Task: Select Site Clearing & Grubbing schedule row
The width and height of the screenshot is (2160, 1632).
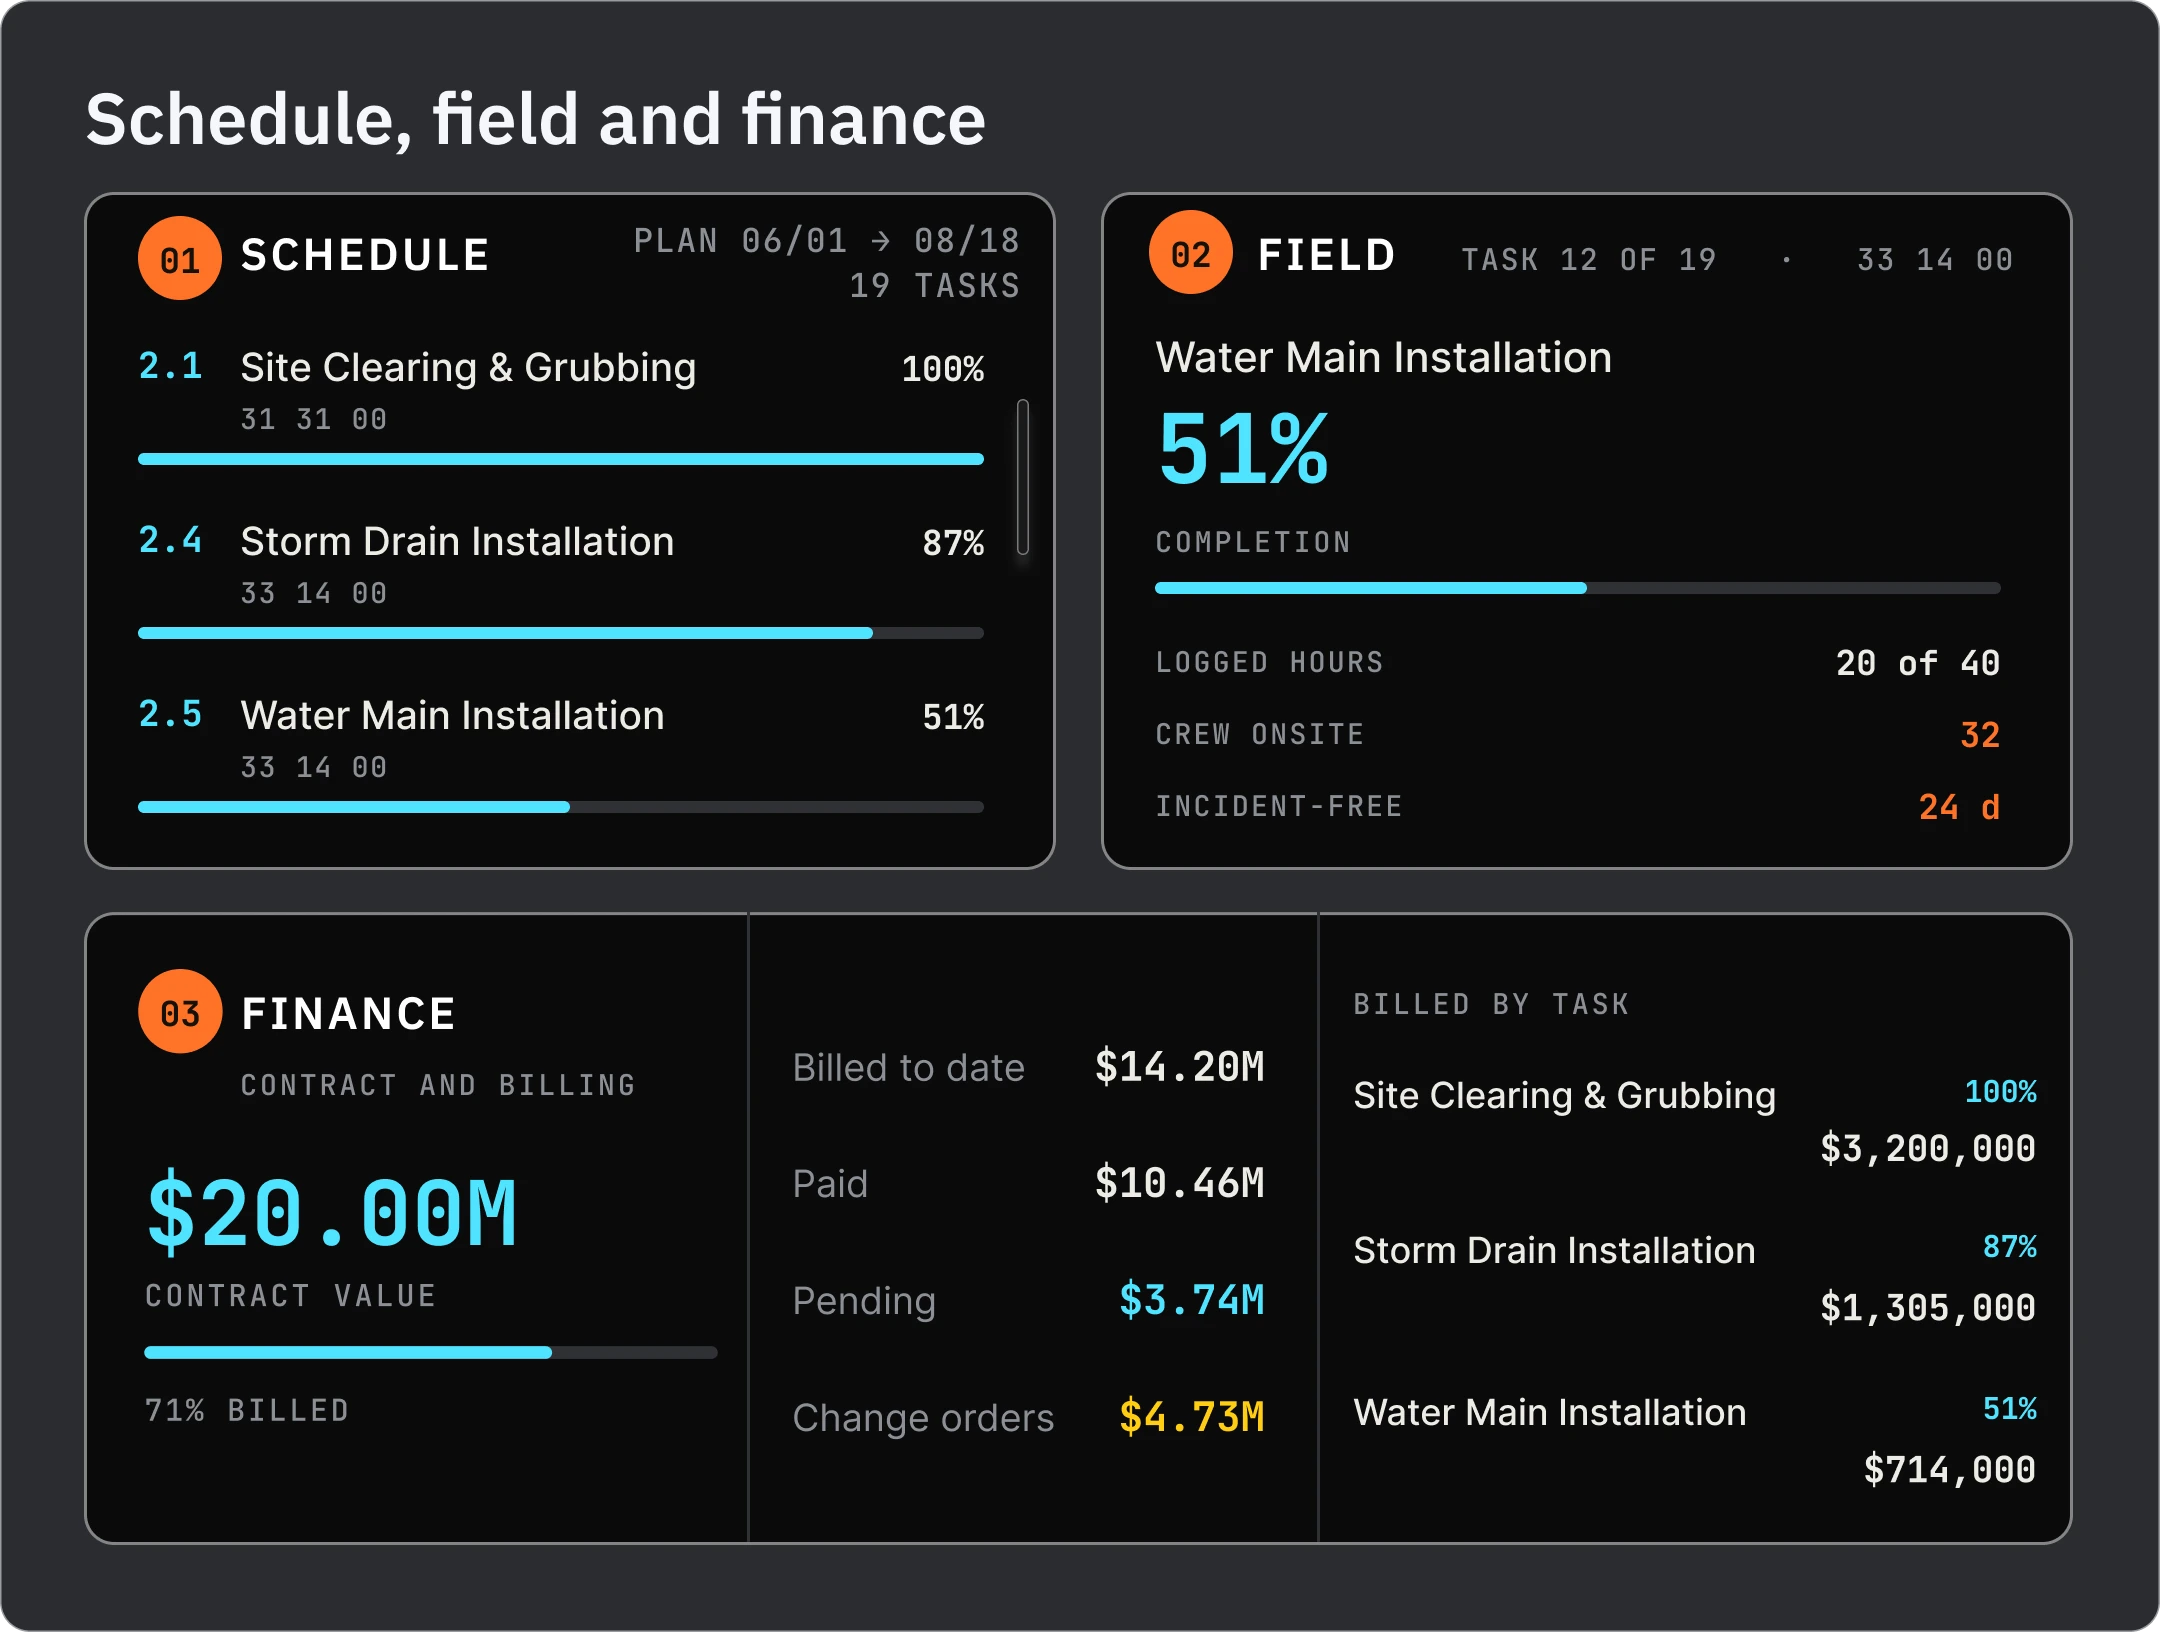Action: tap(561, 405)
